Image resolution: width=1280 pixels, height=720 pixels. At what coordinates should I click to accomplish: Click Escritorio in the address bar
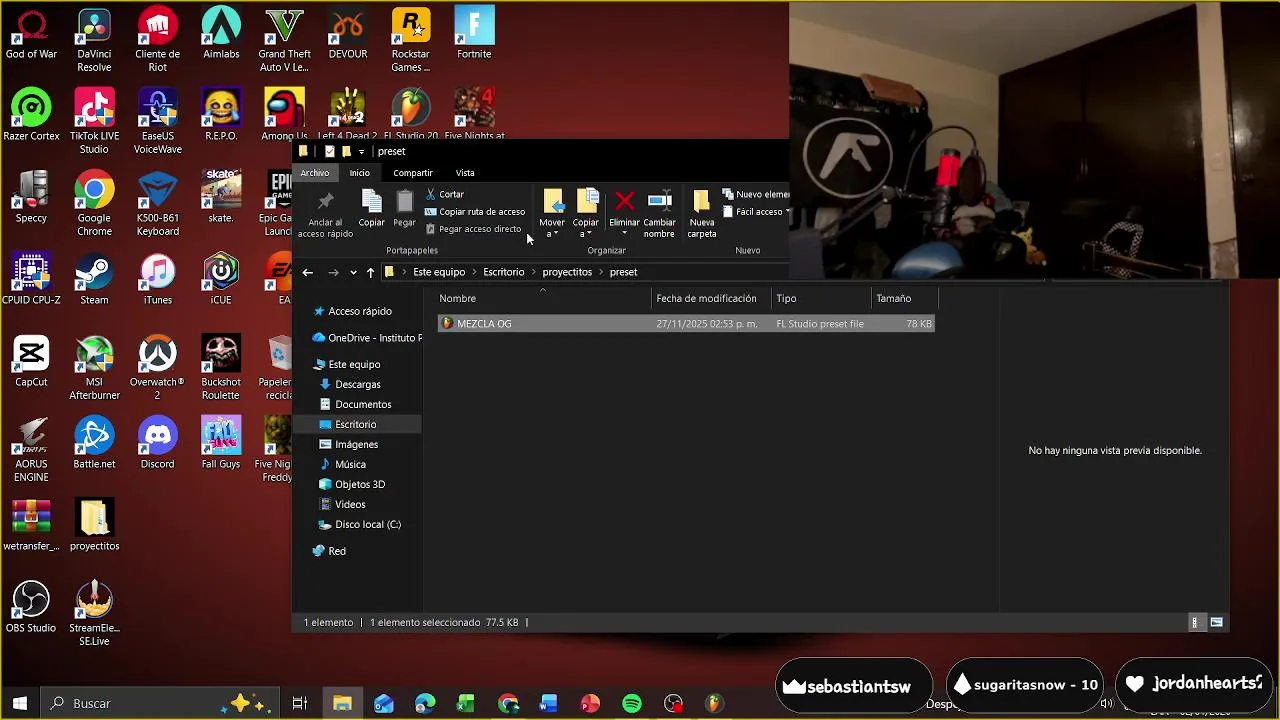click(x=503, y=272)
